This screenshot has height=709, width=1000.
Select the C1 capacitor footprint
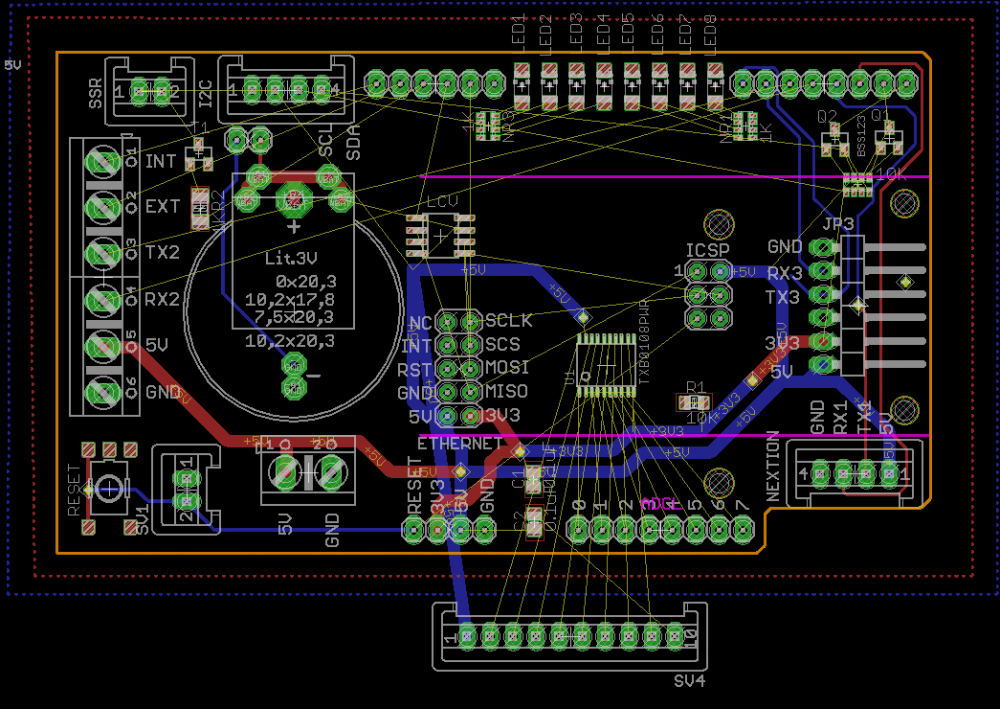coord(533,479)
